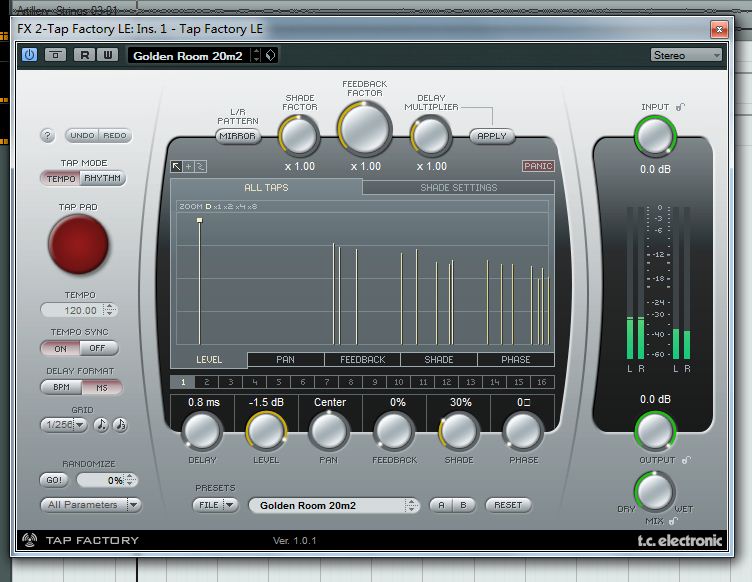Click the randomize GO! button
Image resolution: width=752 pixels, height=582 pixels.
click(54, 480)
